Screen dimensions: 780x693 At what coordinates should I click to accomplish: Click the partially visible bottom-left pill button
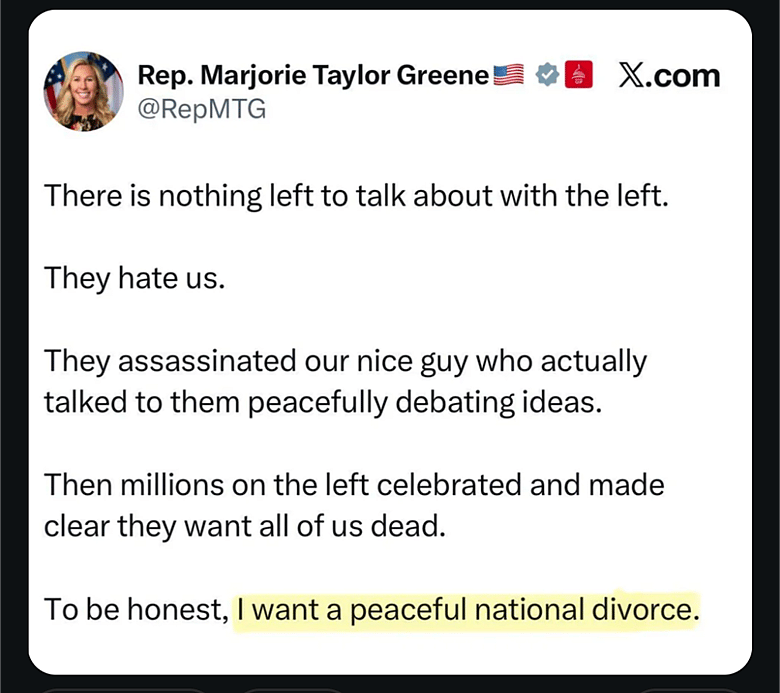coord(122,691)
